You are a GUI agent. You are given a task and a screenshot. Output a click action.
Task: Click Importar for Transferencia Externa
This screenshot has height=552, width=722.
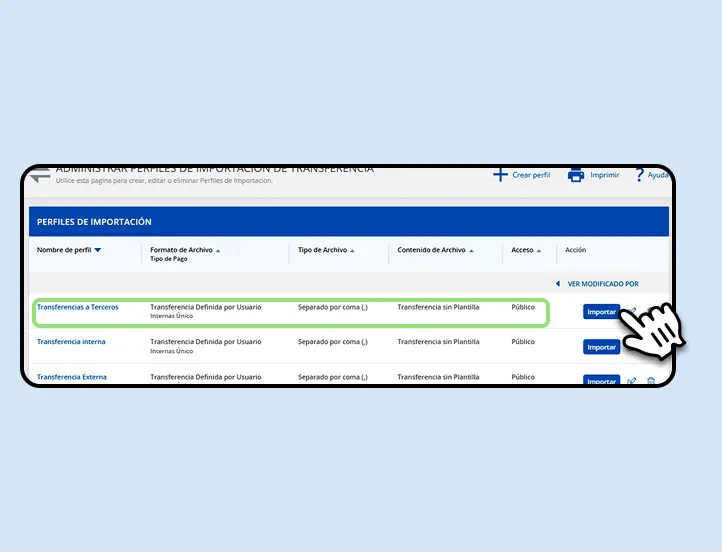click(x=601, y=380)
